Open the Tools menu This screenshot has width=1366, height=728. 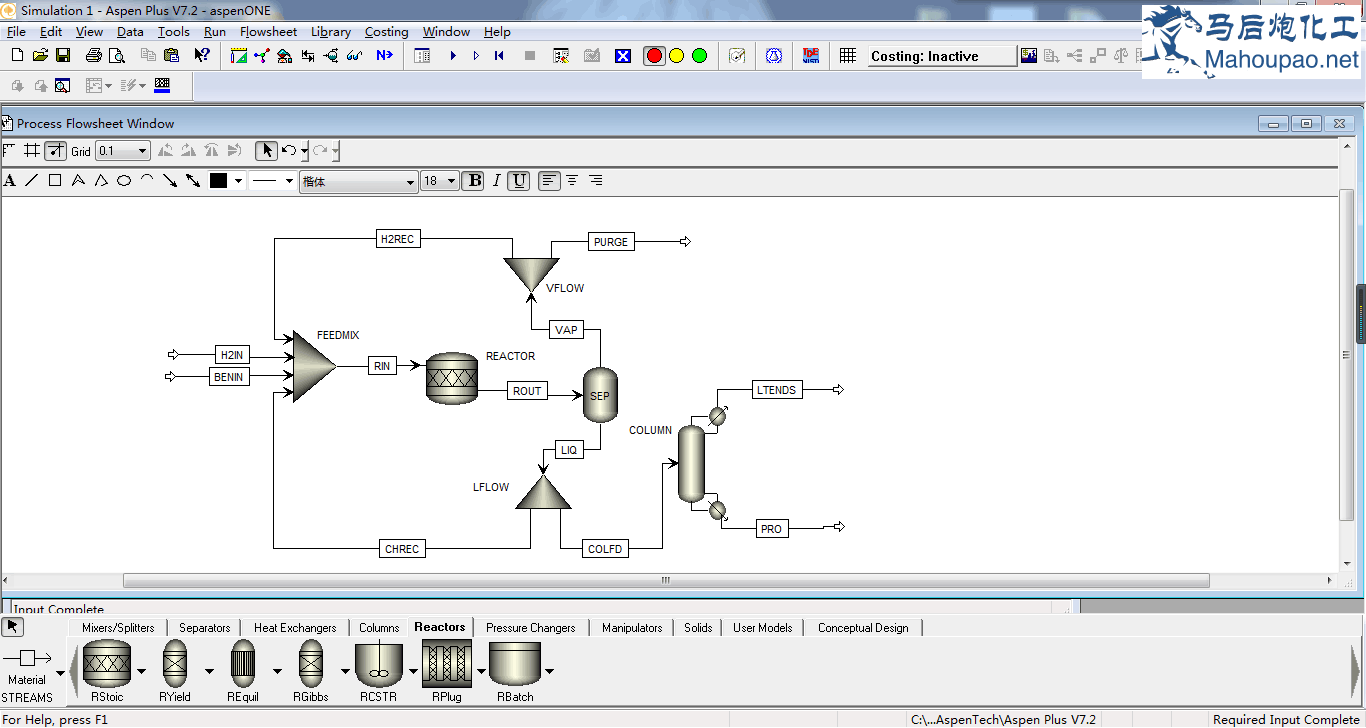point(173,32)
